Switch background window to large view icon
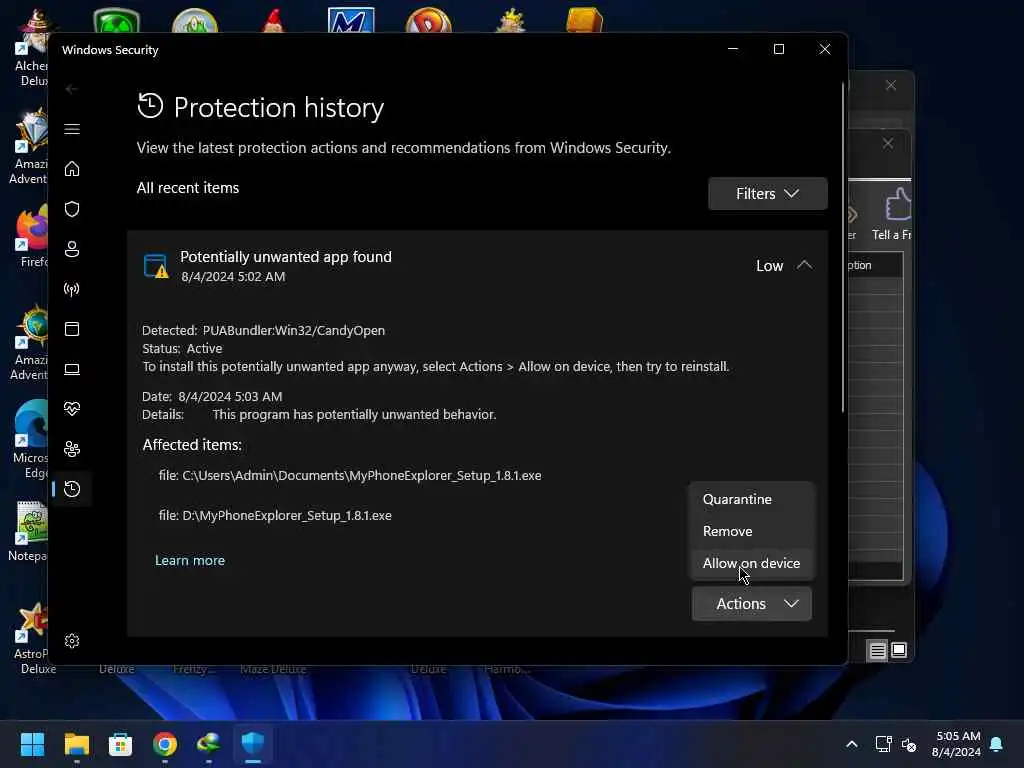 click(x=899, y=650)
